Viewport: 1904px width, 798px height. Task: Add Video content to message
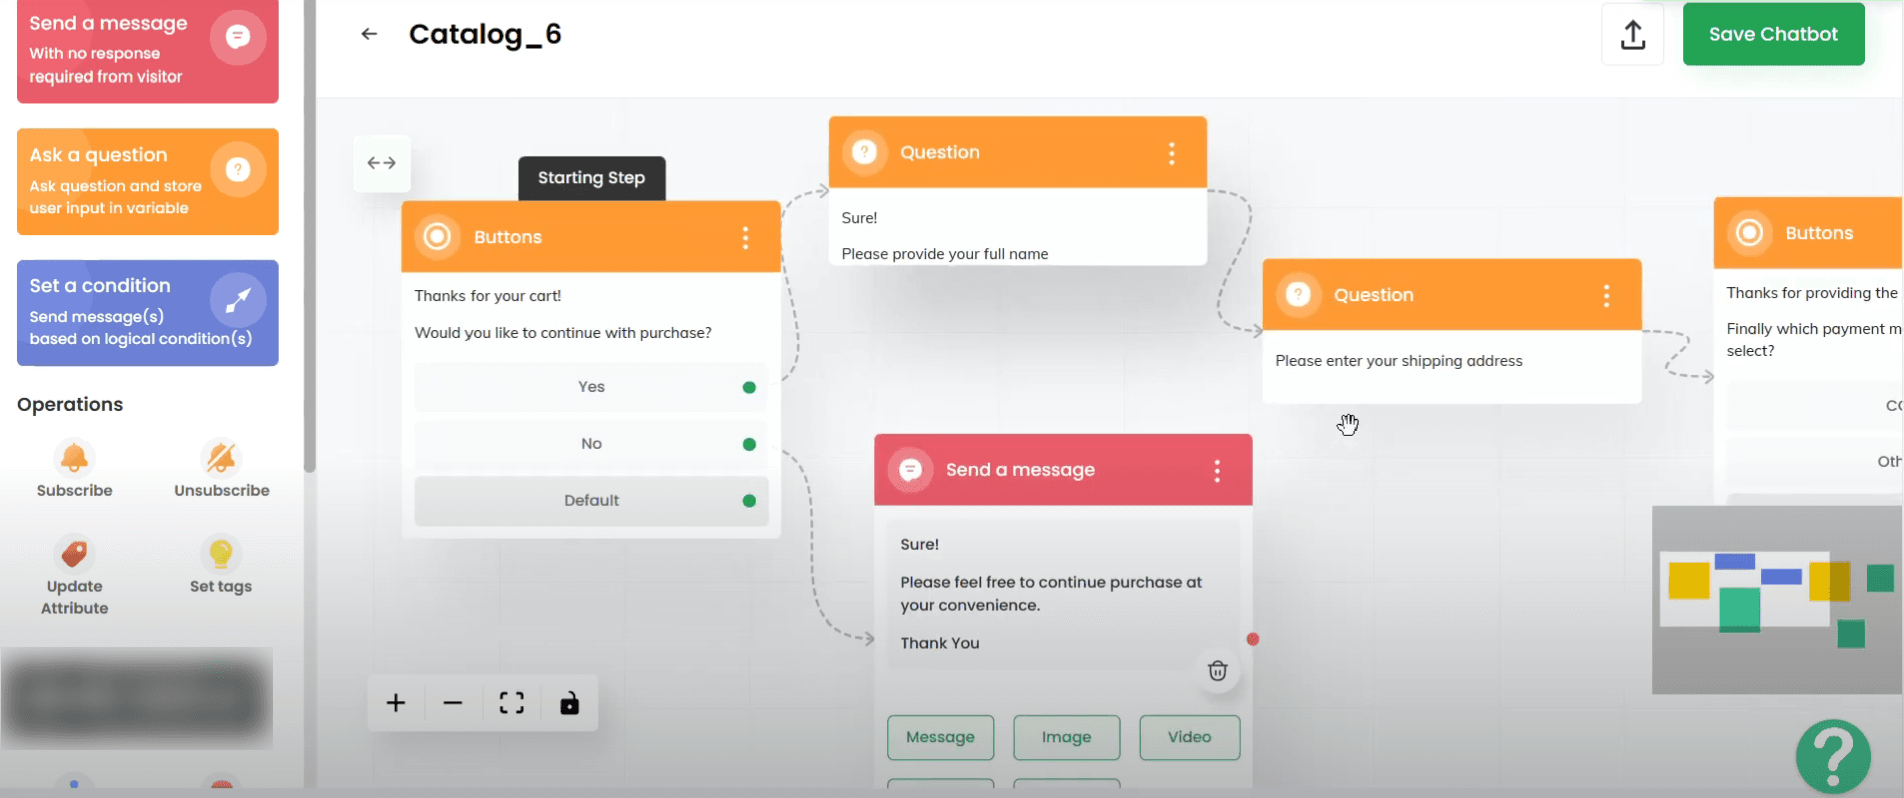coord(1189,737)
